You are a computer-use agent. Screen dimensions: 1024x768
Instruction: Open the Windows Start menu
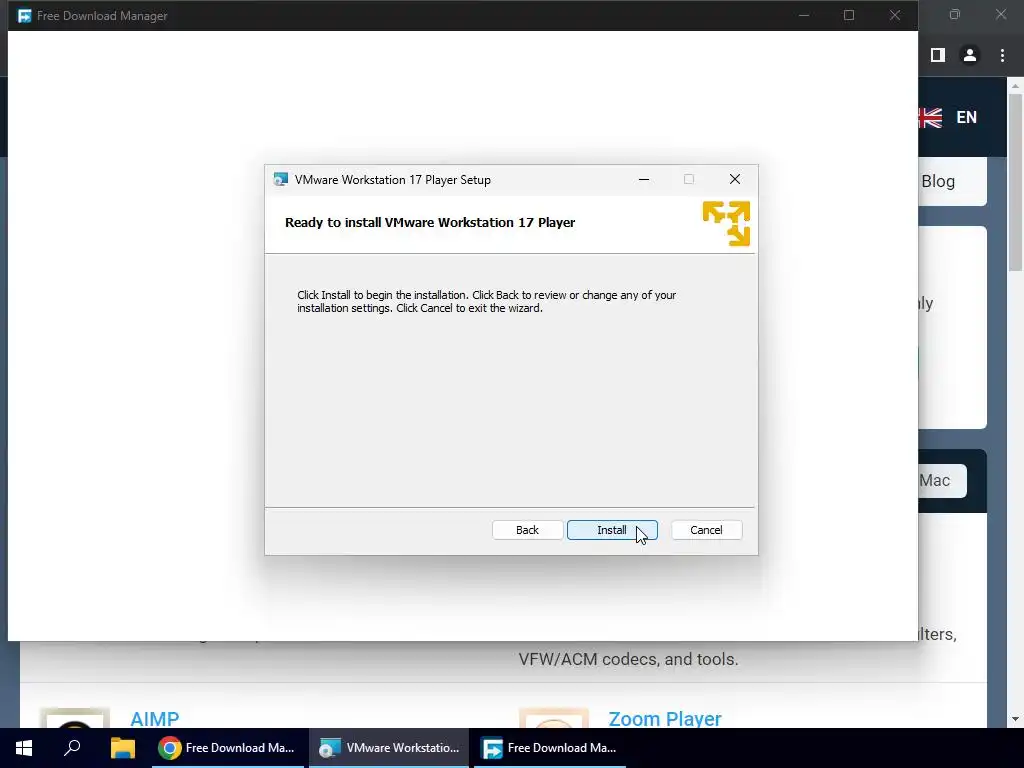[x=24, y=748]
